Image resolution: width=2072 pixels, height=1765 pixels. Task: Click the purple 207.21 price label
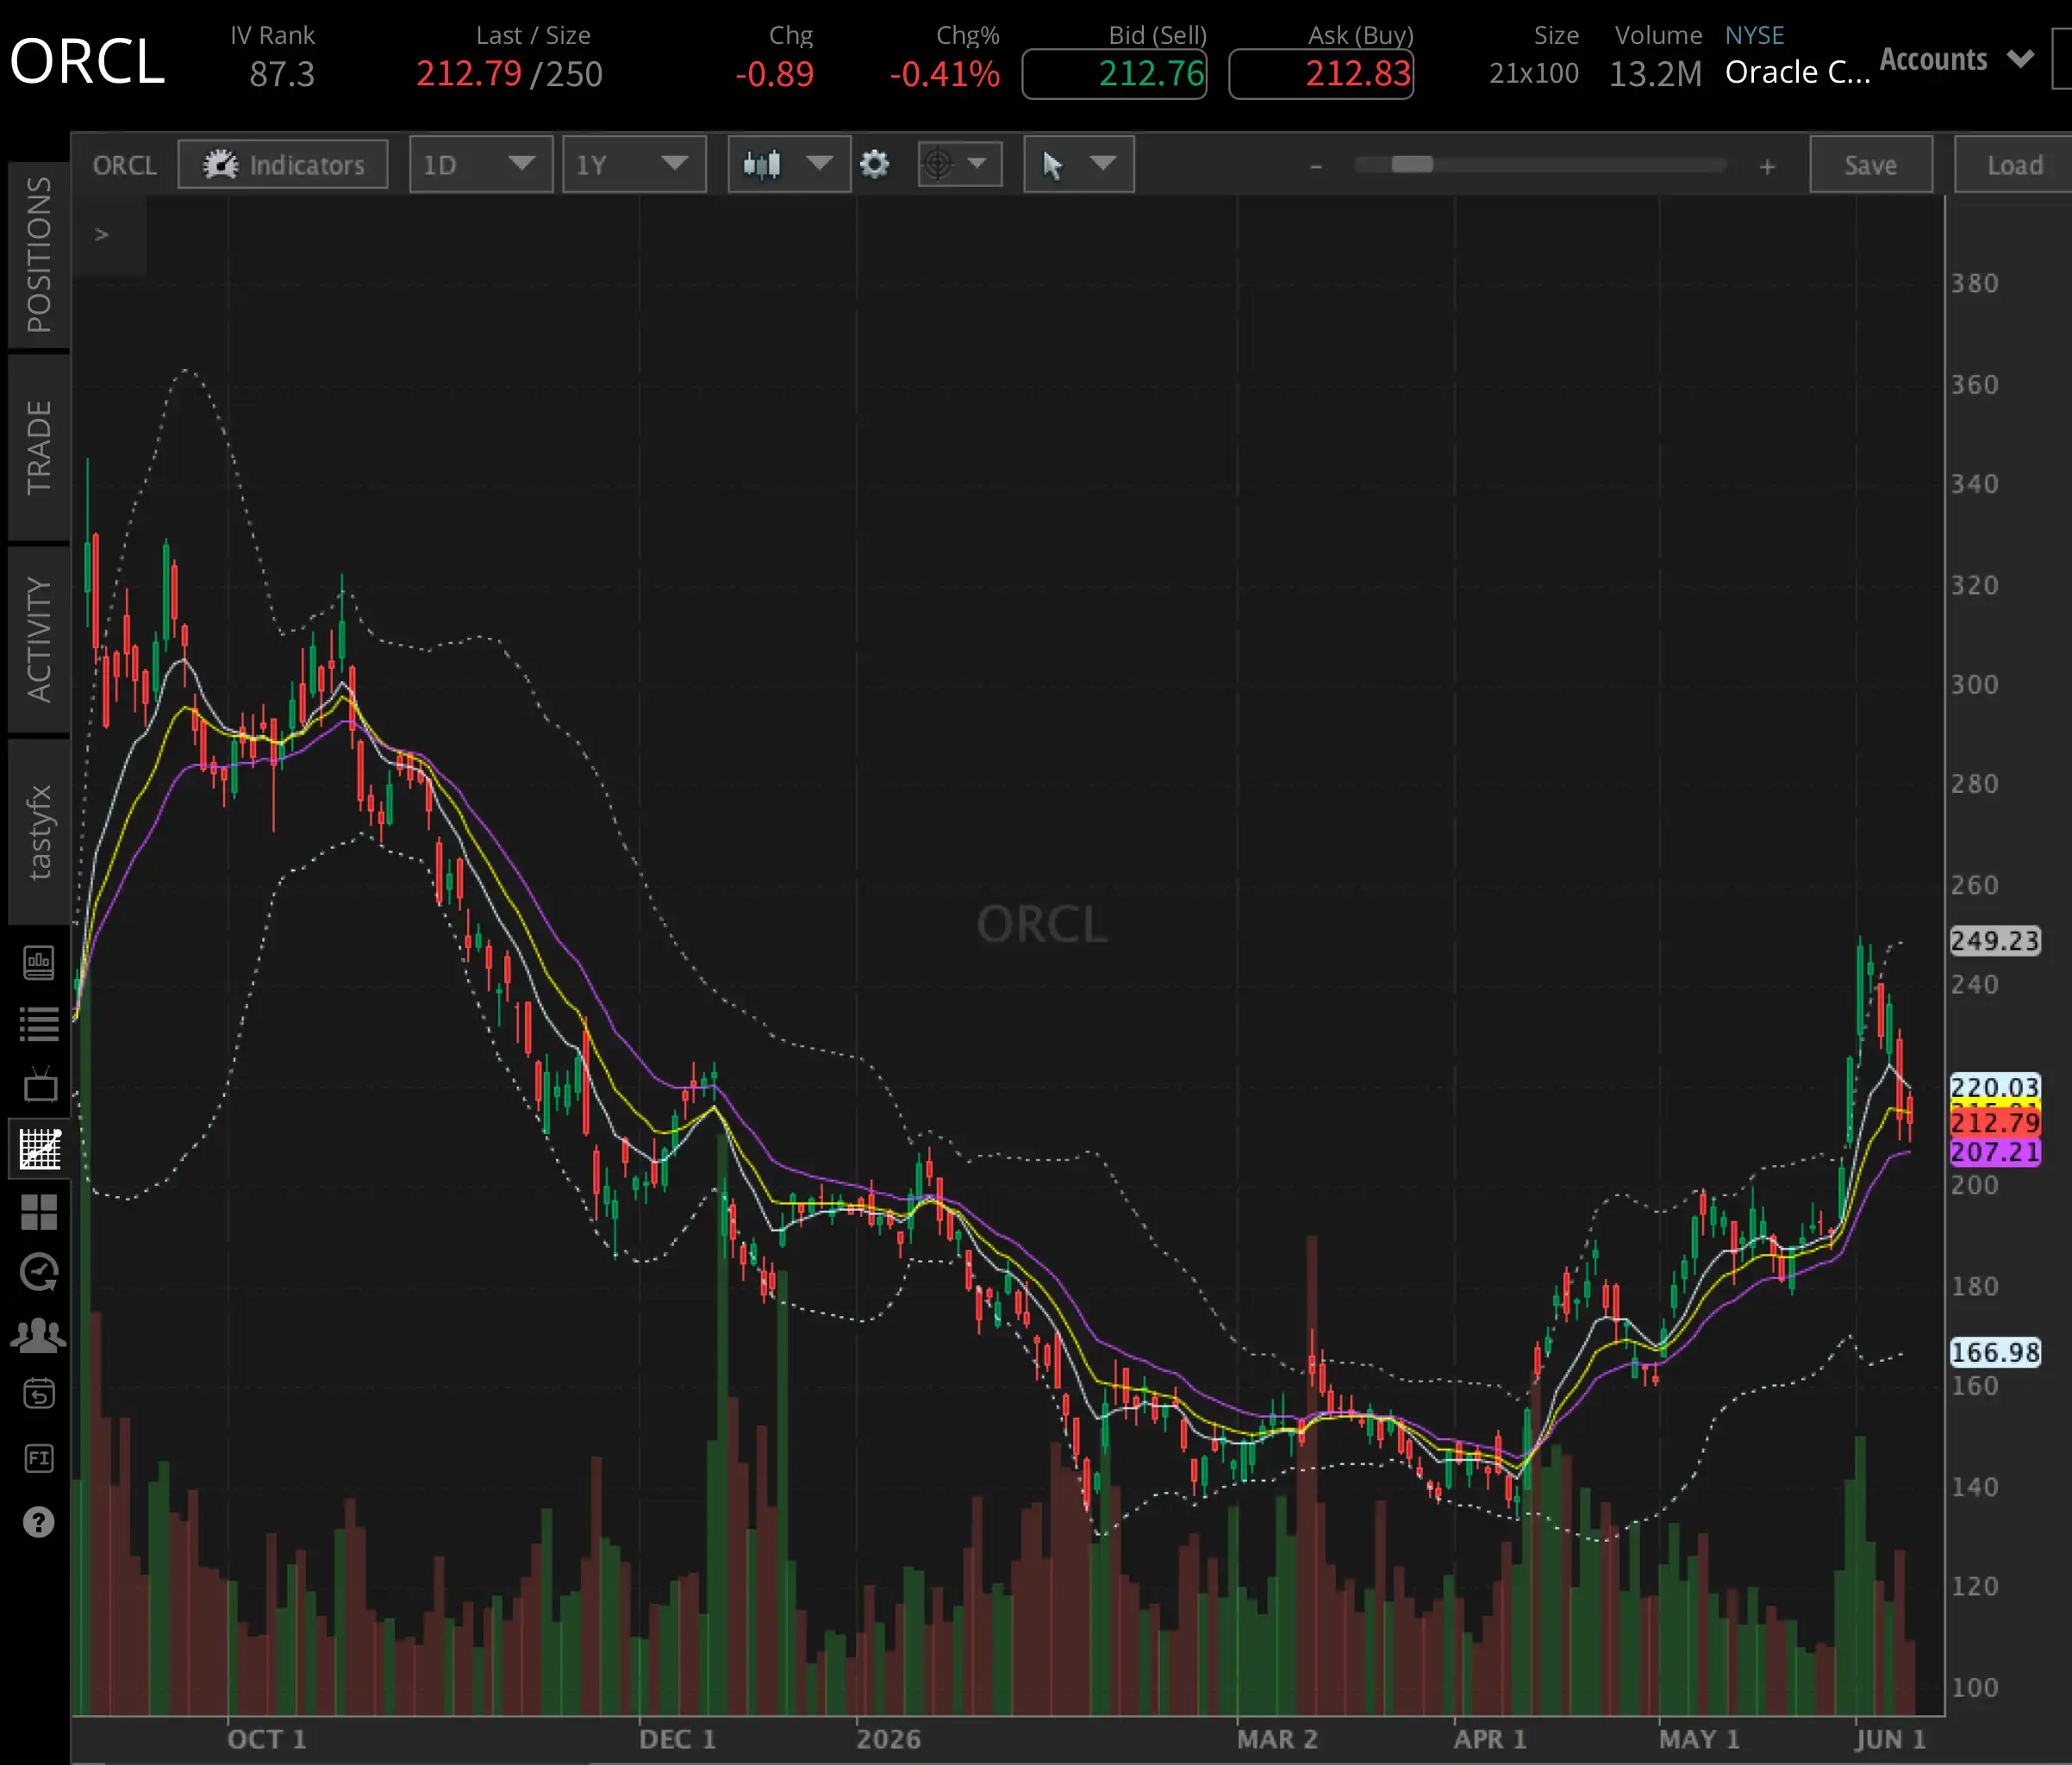coord(1995,1152)
